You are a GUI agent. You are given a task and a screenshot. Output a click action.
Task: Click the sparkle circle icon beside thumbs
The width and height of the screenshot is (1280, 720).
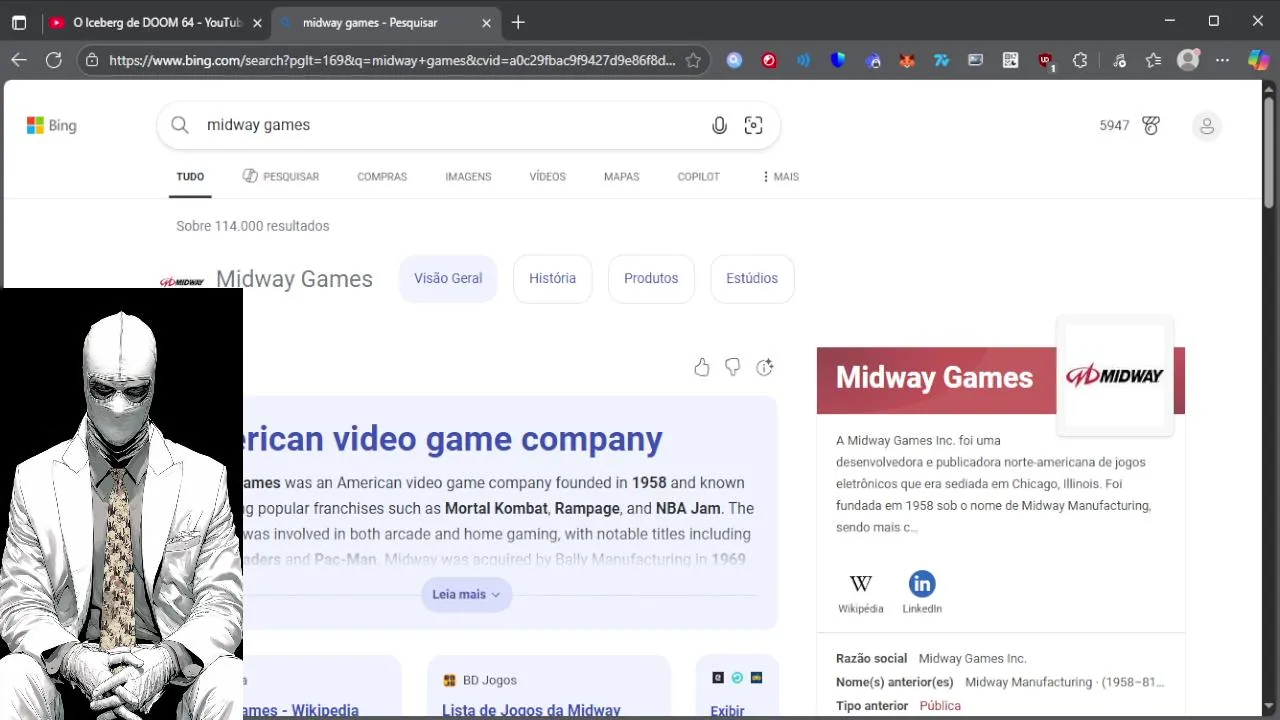coord(765,367)
